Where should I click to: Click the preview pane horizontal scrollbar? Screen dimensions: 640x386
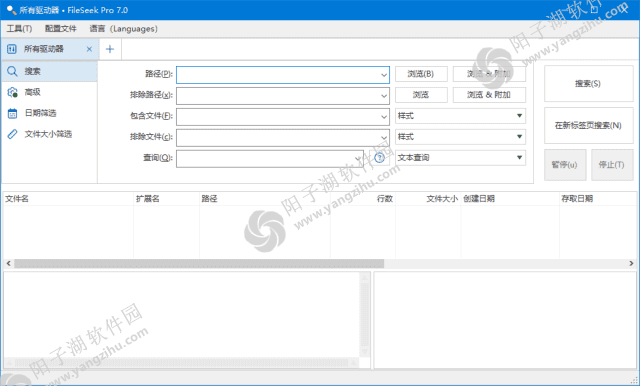[182, 362]
